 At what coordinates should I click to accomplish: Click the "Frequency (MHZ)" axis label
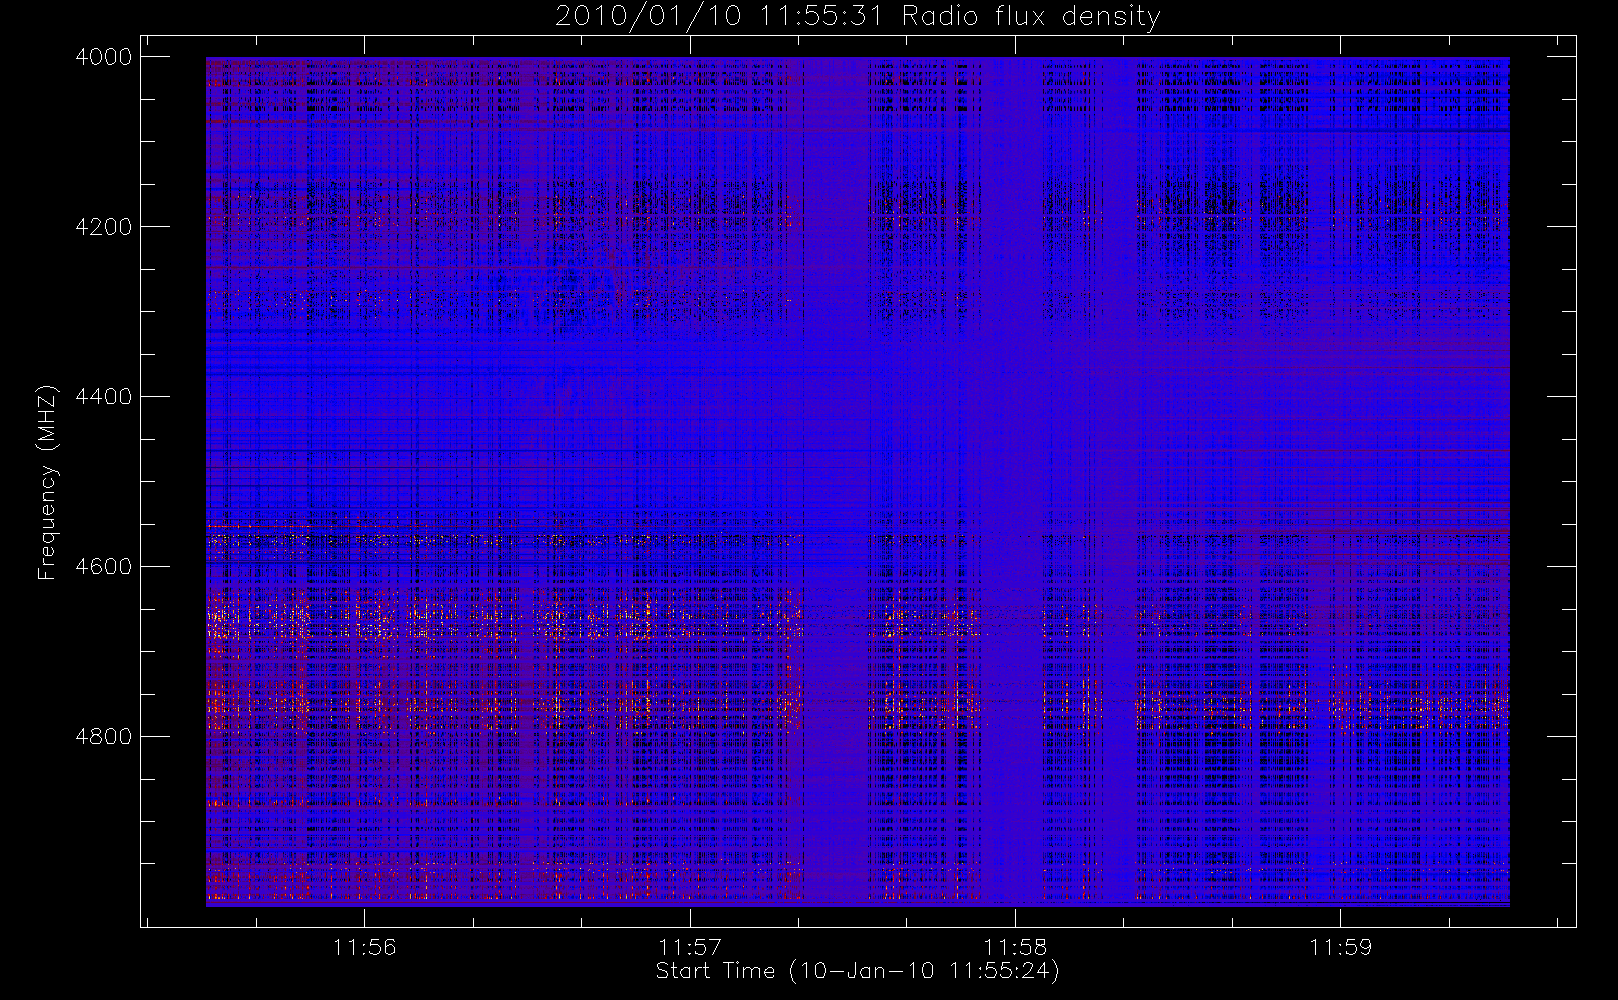pos(47,482)
